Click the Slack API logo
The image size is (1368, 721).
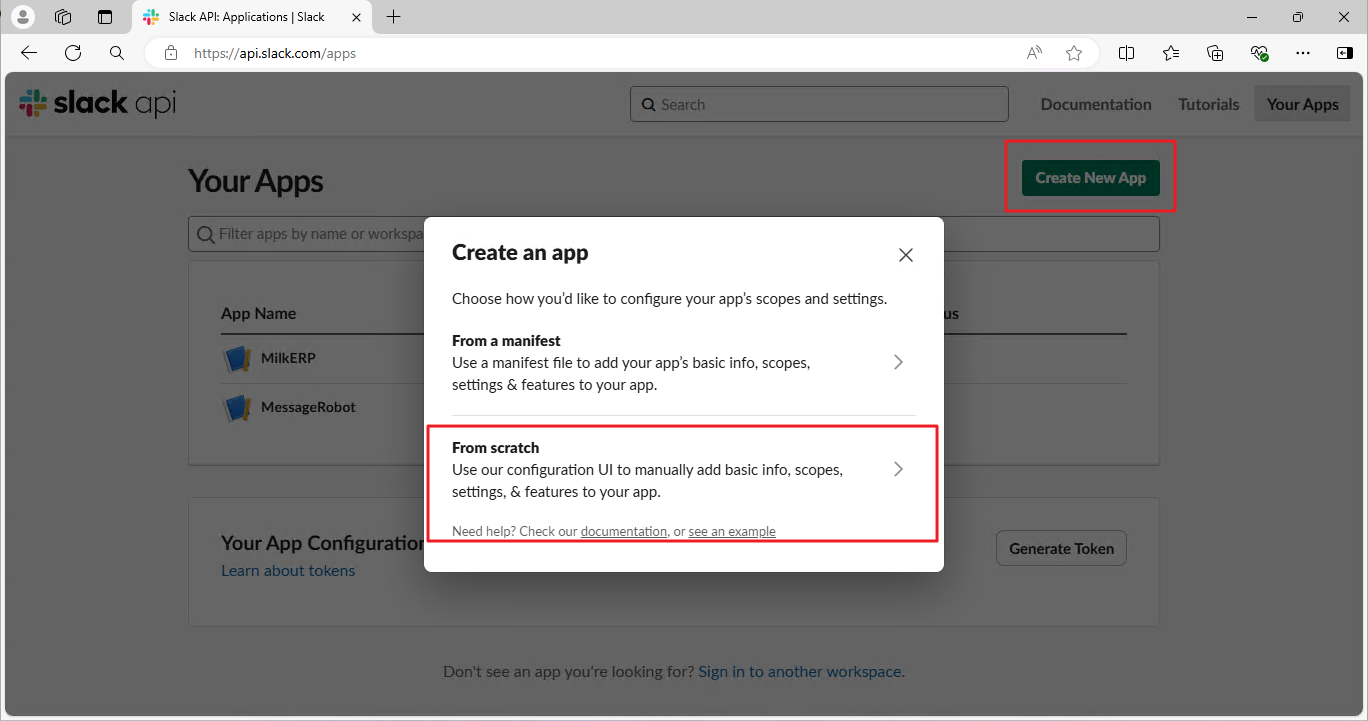click(97, 103)
